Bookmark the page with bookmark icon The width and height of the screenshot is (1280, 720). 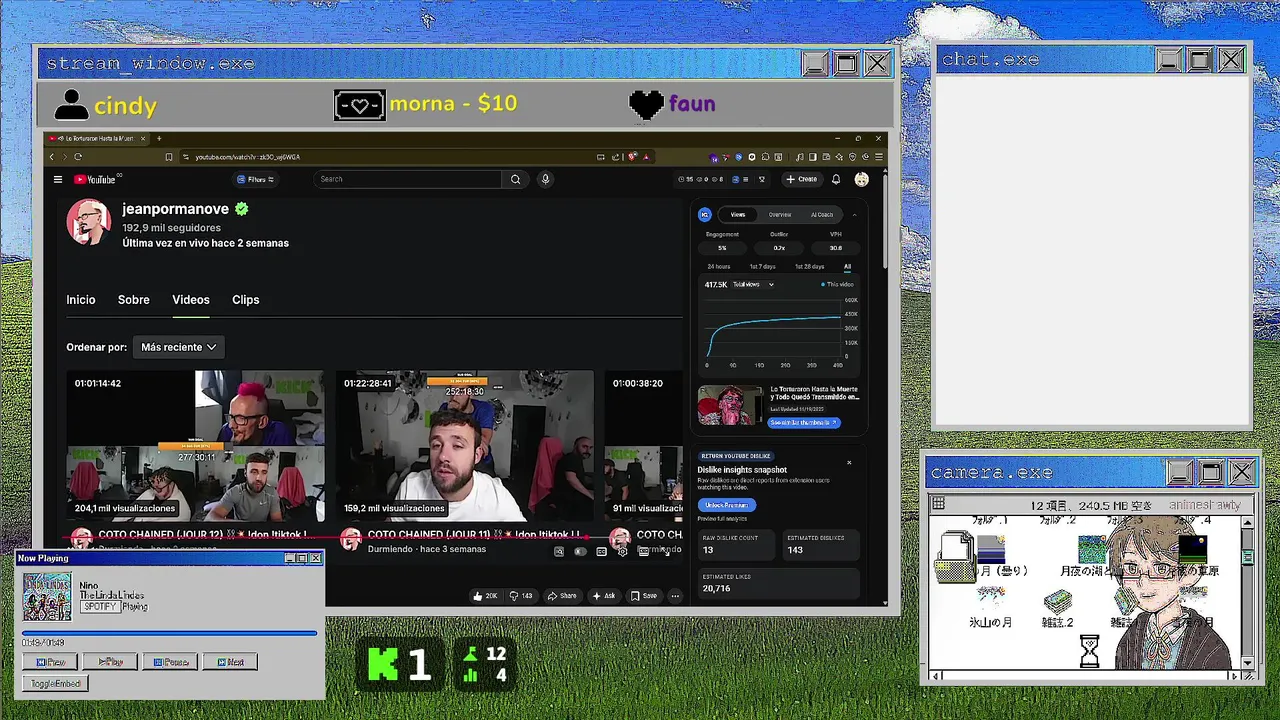coord(169,157)
